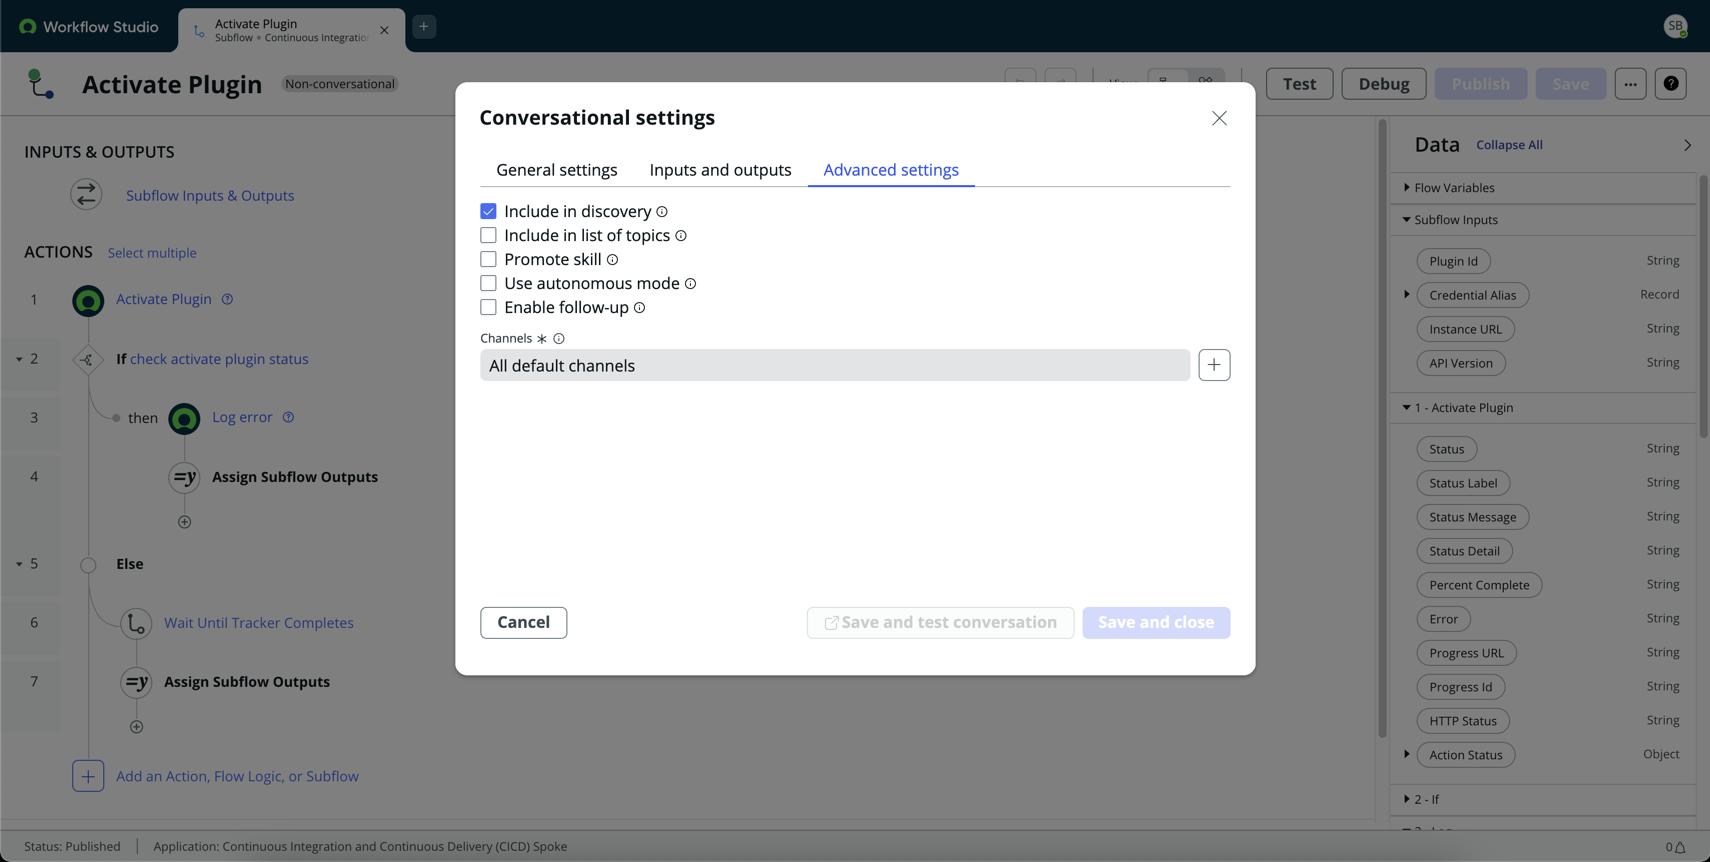Click Select multiple link
Viewport: 1710px width, 862px height.
pos(152,253)
